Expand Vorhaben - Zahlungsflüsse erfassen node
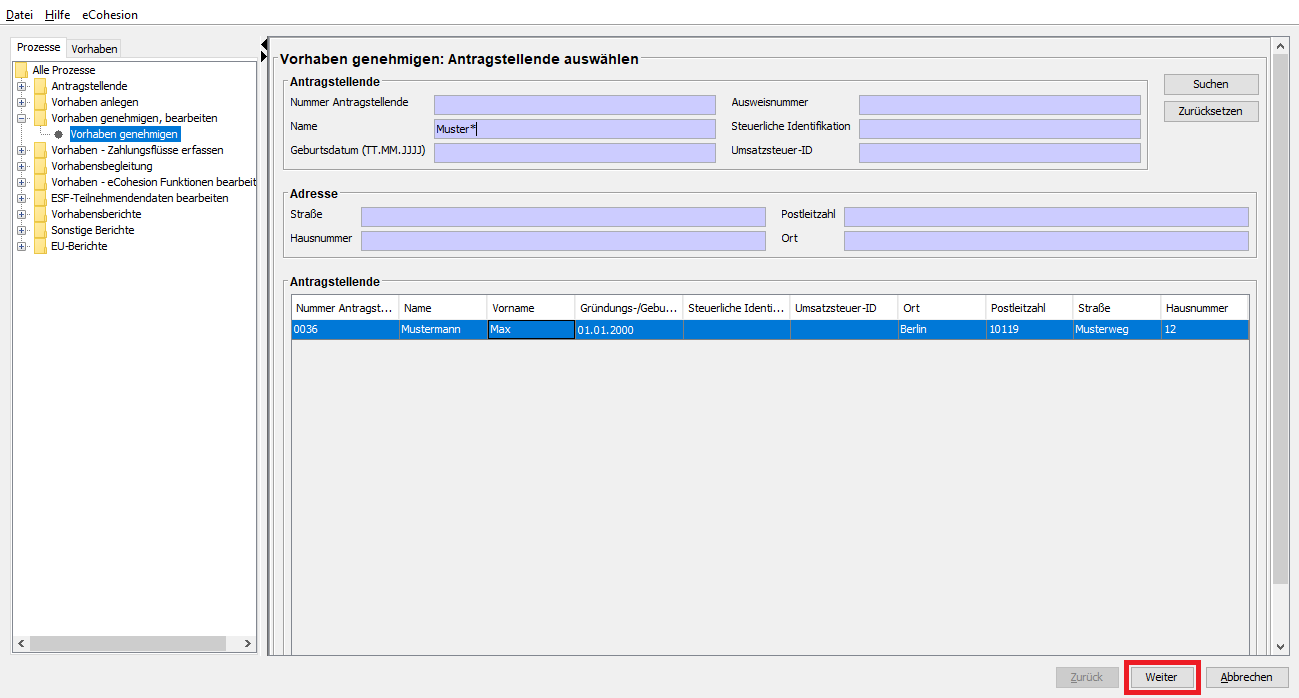The image size is (1299, 698). [21, 150]
